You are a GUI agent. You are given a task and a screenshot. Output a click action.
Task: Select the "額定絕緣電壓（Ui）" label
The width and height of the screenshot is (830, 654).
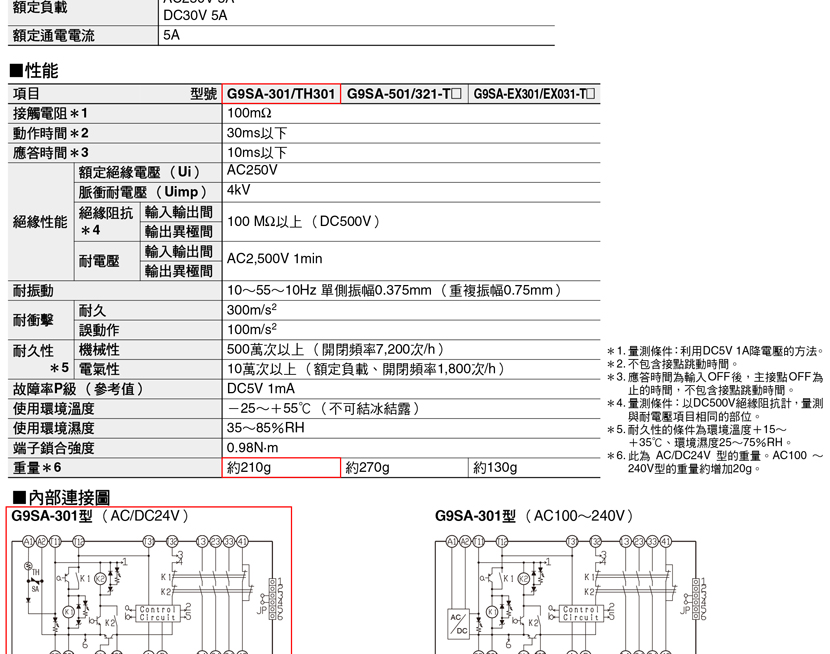pyautogui.click(x=140, y=172)
